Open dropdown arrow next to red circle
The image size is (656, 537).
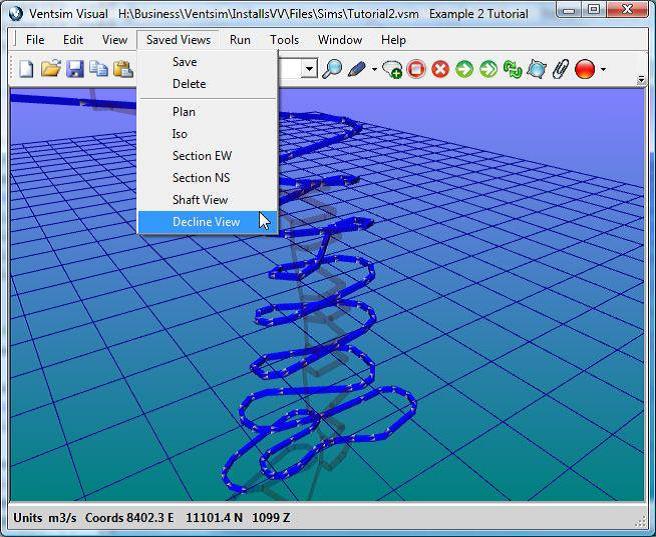[x=603, y=69]
